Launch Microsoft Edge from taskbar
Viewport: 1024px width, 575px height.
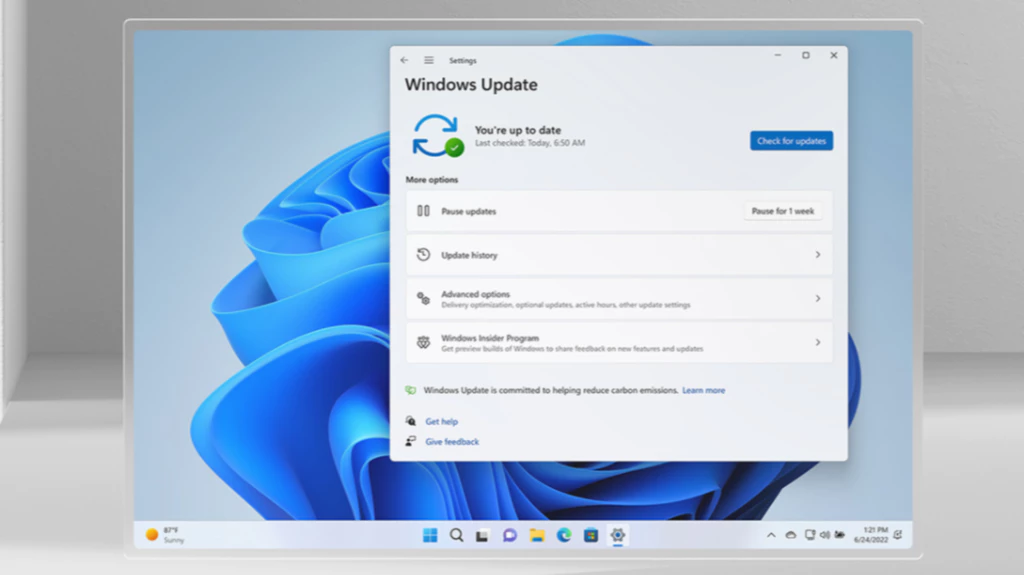point(564,536)
